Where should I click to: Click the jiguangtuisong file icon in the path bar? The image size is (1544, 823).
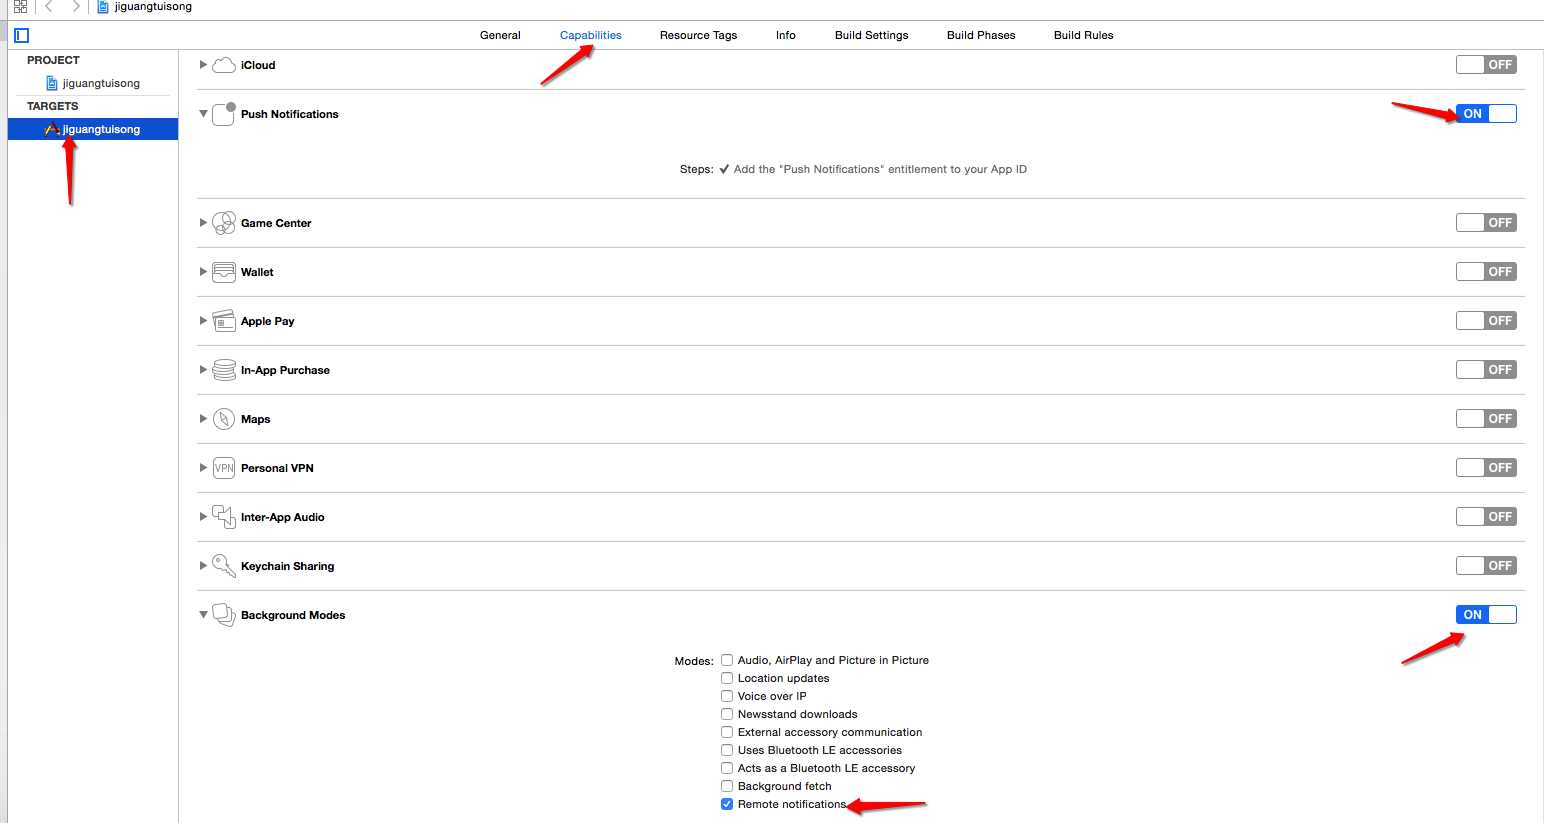(x=103, y=7)
